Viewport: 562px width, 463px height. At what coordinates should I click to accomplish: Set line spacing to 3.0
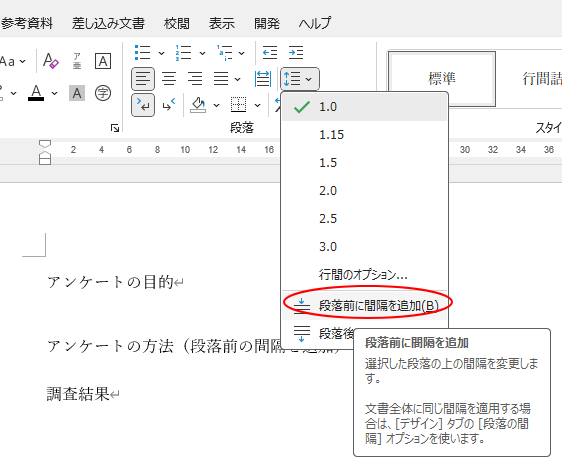pos(365,247)
